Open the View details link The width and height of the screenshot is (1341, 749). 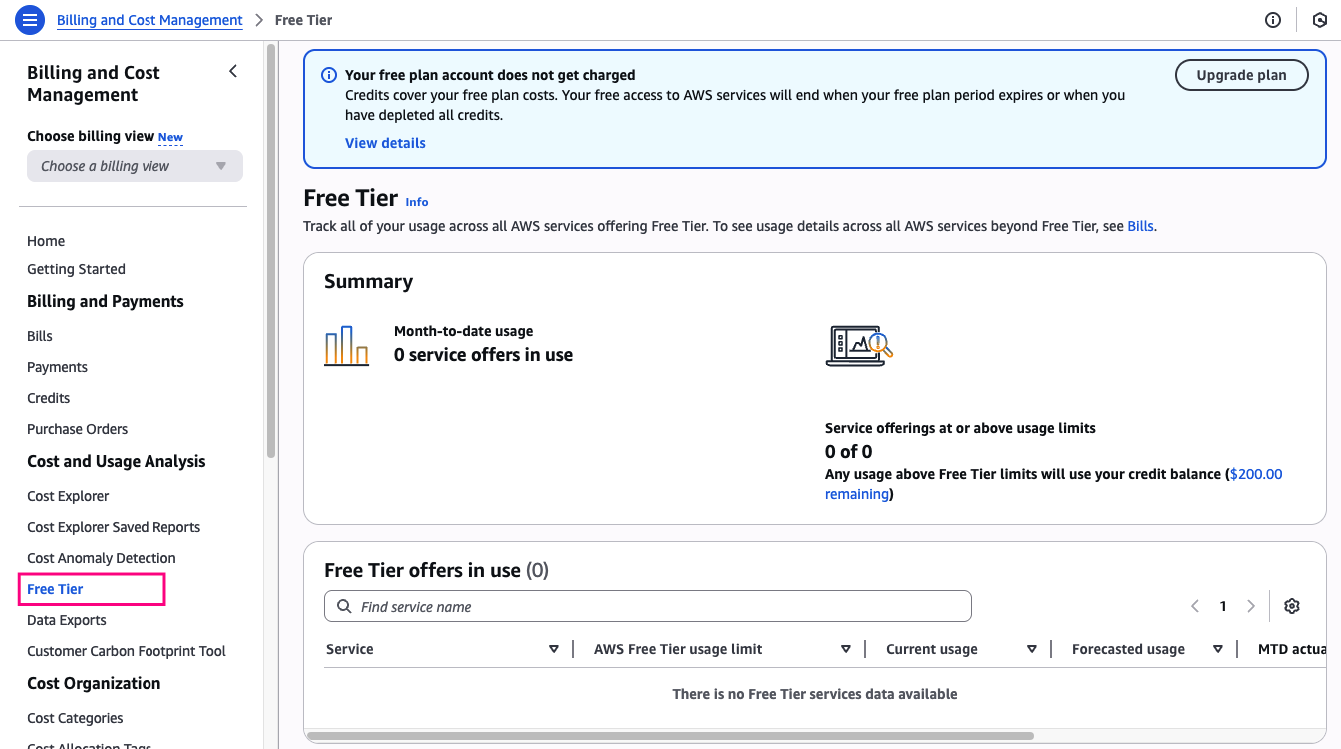point(385,143)
